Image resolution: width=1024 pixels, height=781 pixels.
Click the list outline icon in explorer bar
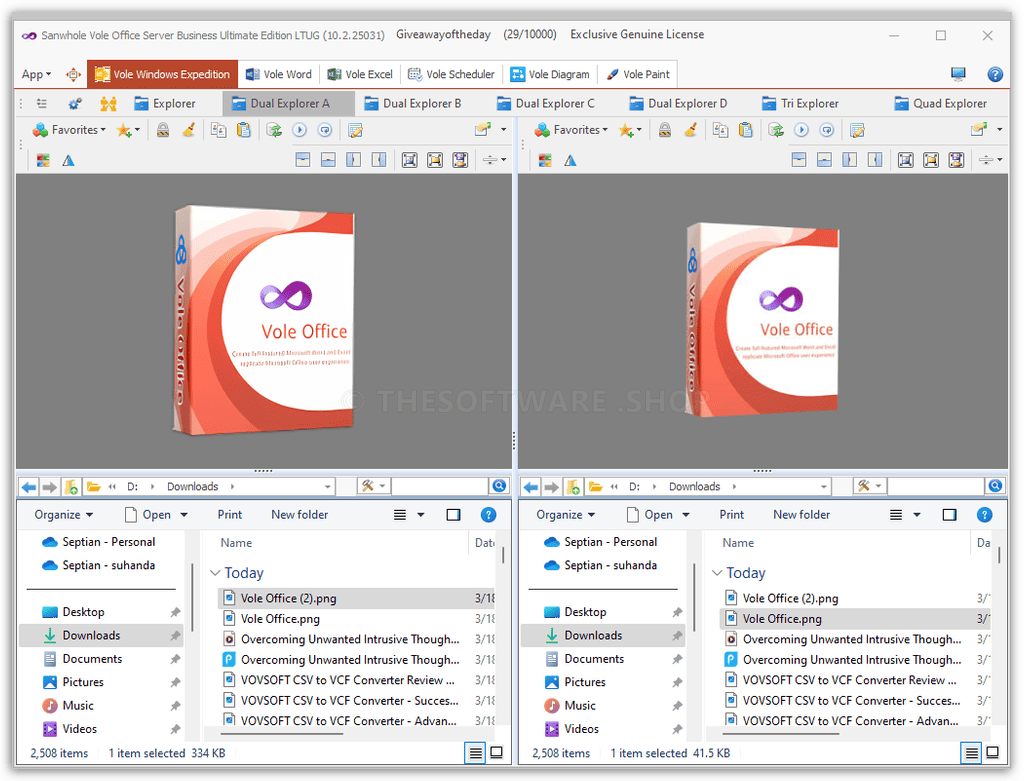(x=42, y=103)
